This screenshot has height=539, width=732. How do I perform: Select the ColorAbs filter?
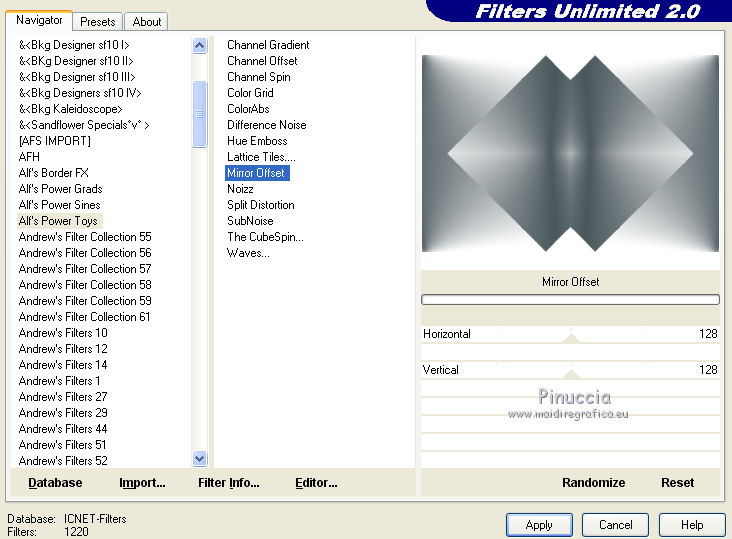248,109
